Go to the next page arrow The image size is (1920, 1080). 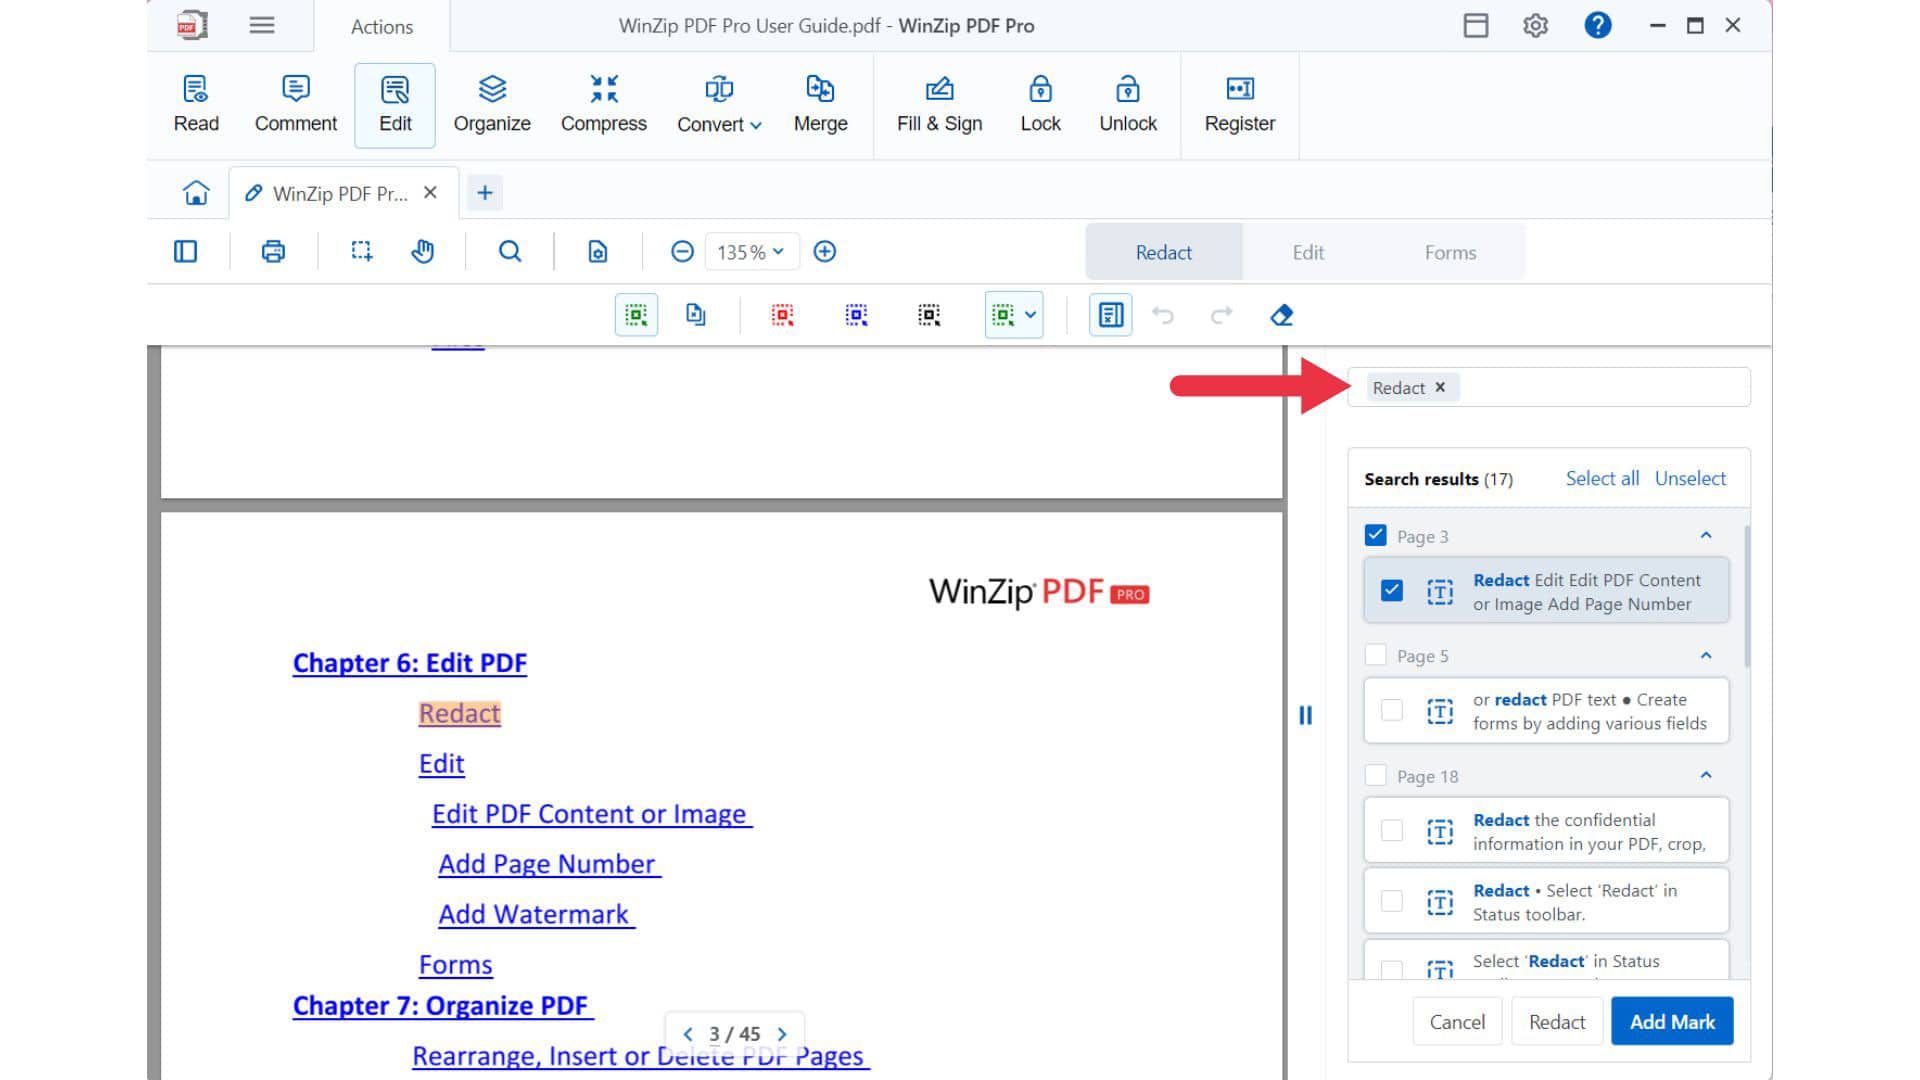tap(782, 1034)
